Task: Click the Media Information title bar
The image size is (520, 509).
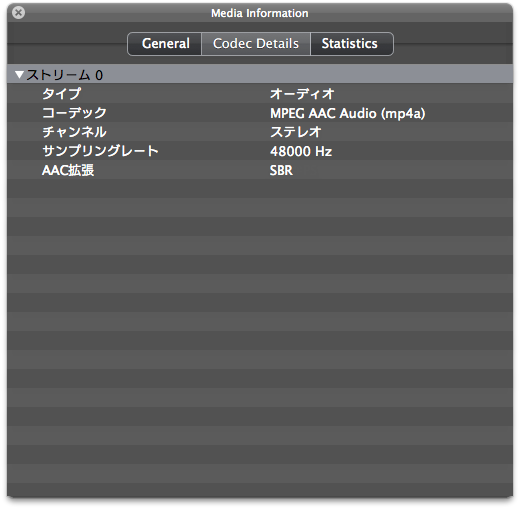Action: click(x=260, y=13)
